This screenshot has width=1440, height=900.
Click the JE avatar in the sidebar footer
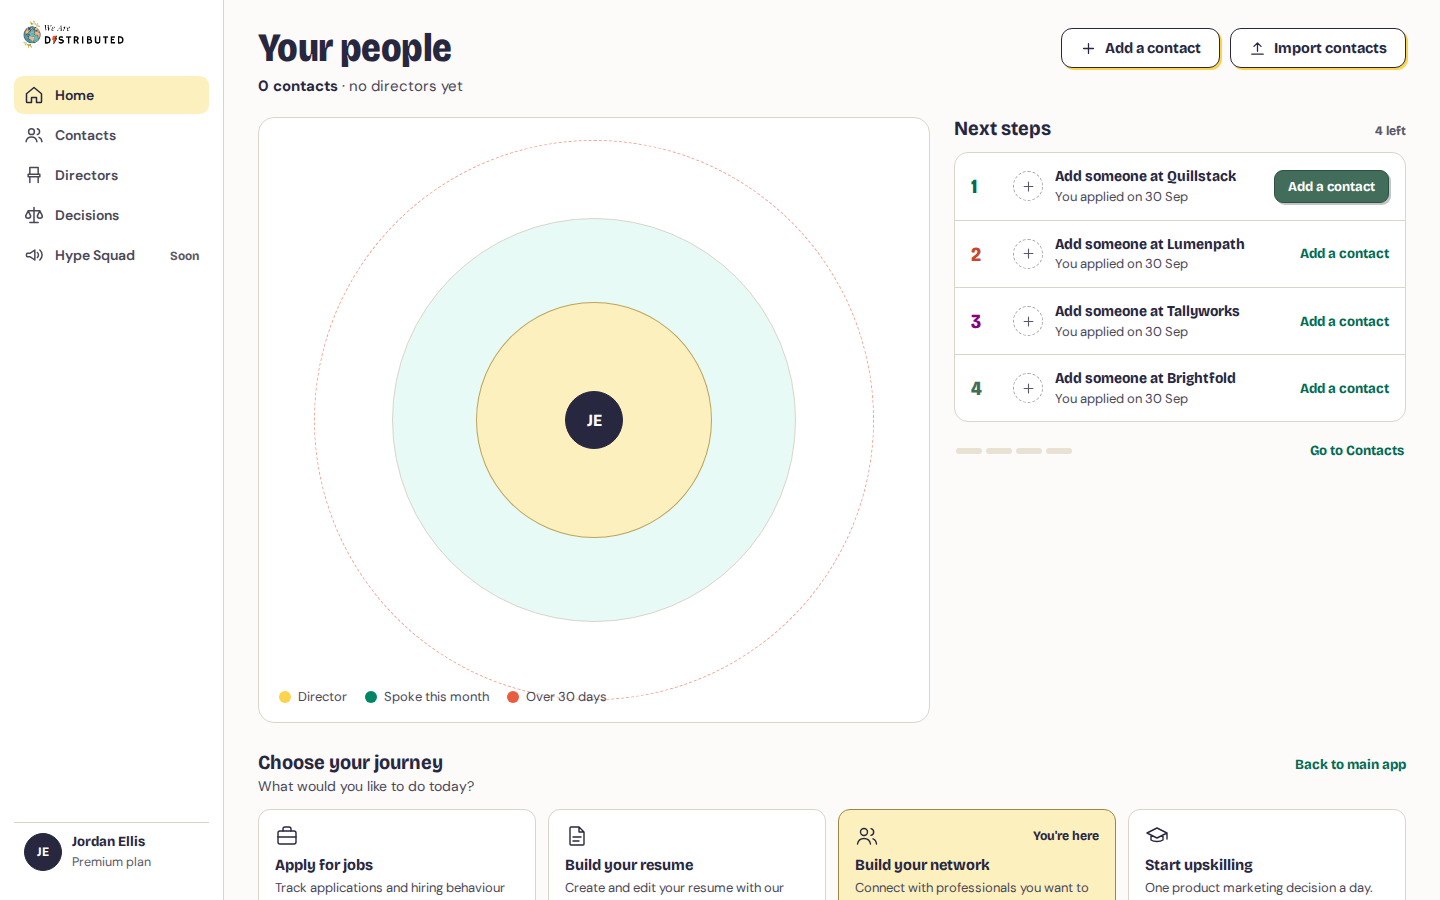(x=43, y=852)
